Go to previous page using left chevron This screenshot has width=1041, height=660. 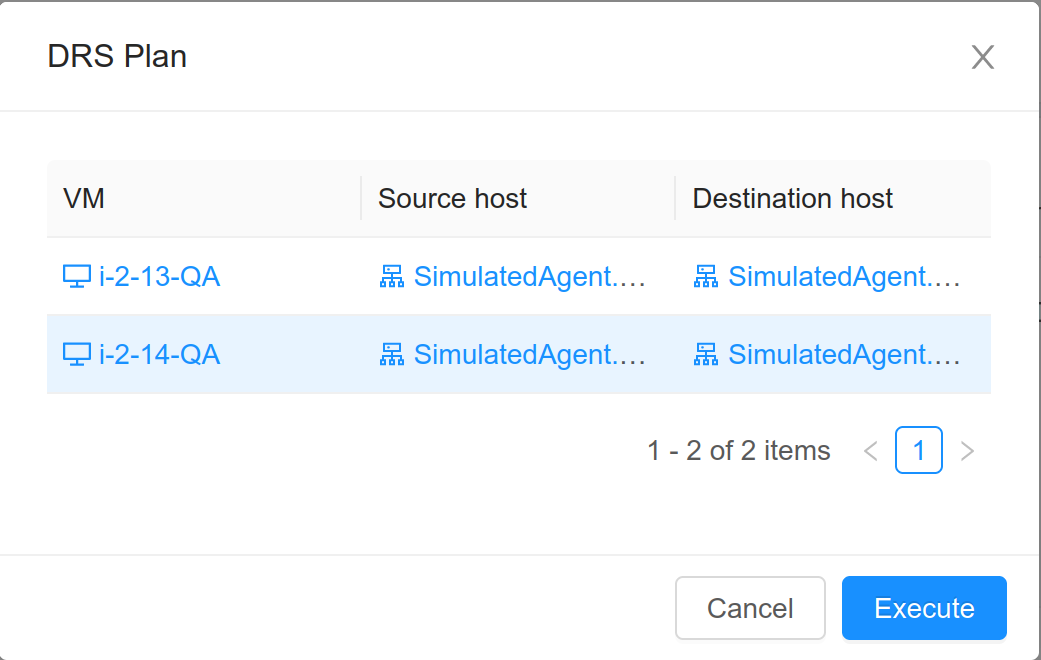pos(871,451)
